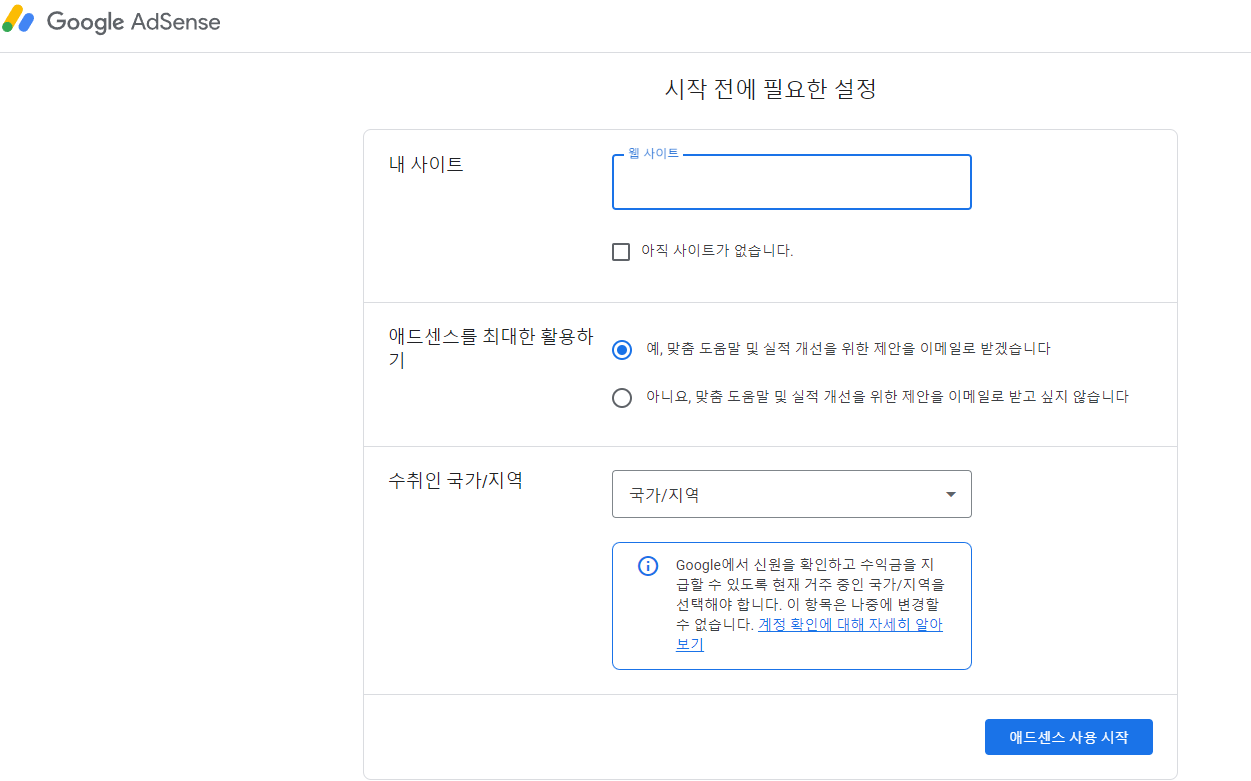Click the Google에서 신원을 확인하고 notice text
Viewport: 1251px width, 781px height.
809,604
